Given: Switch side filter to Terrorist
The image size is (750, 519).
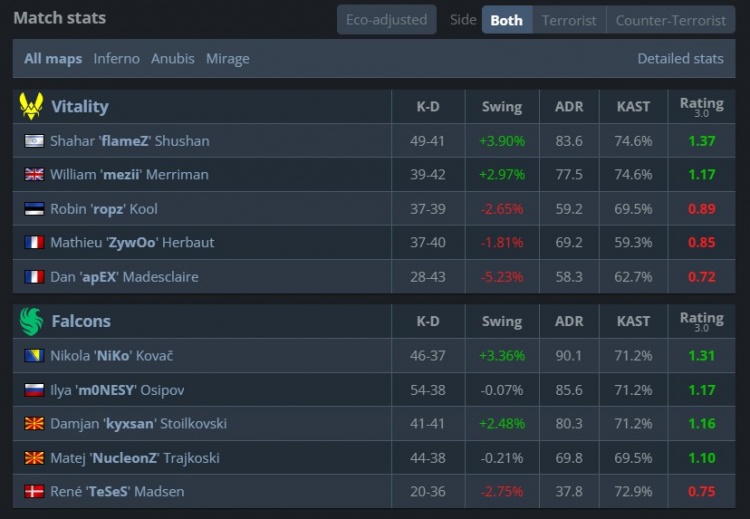Looking at the screenshot, I should click(569, 20).
